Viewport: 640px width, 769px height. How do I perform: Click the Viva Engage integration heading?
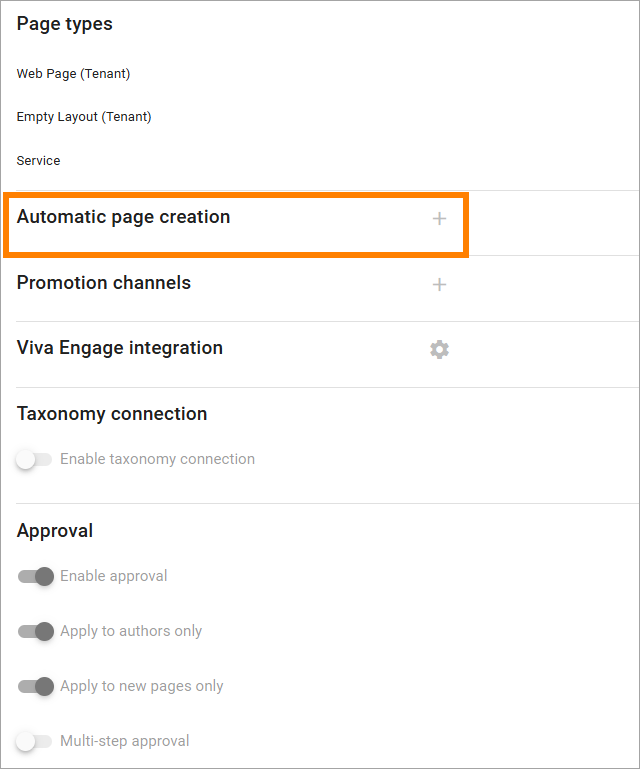[120, 348]
